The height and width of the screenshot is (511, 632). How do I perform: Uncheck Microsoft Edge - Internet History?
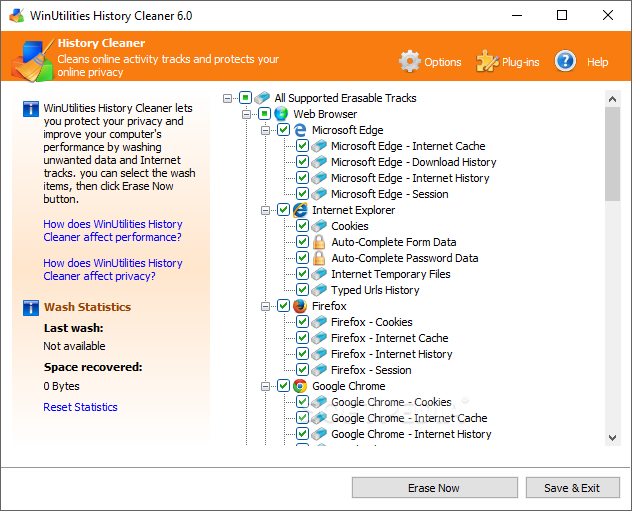(302, 178)
